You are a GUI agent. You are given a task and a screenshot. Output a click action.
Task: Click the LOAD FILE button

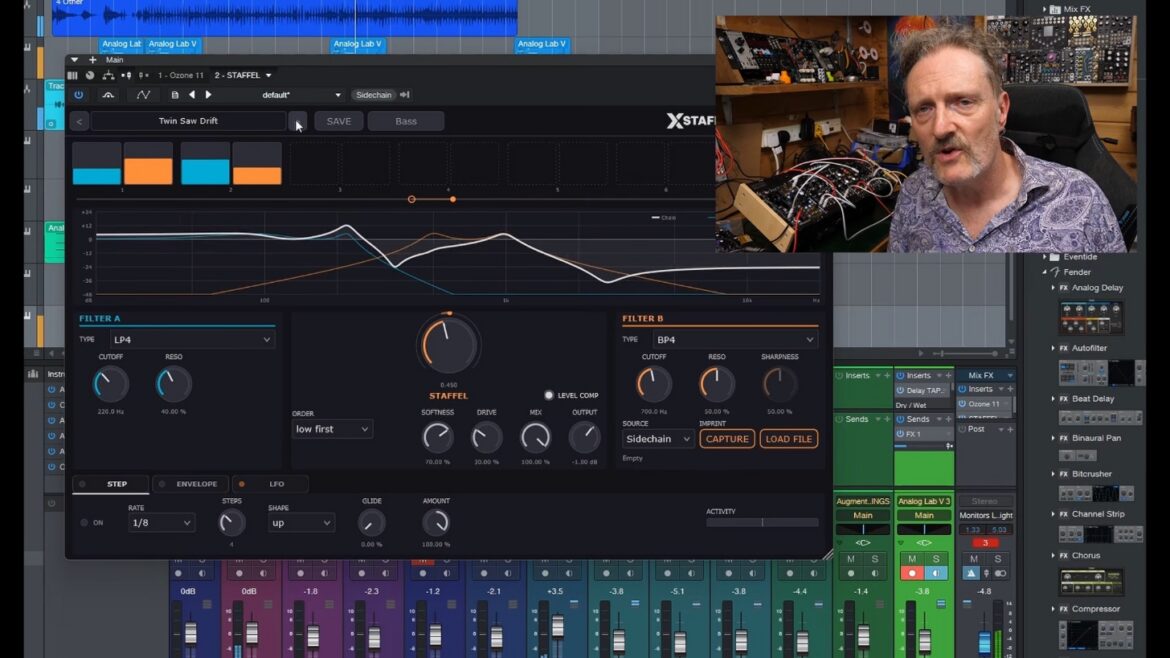789,439
